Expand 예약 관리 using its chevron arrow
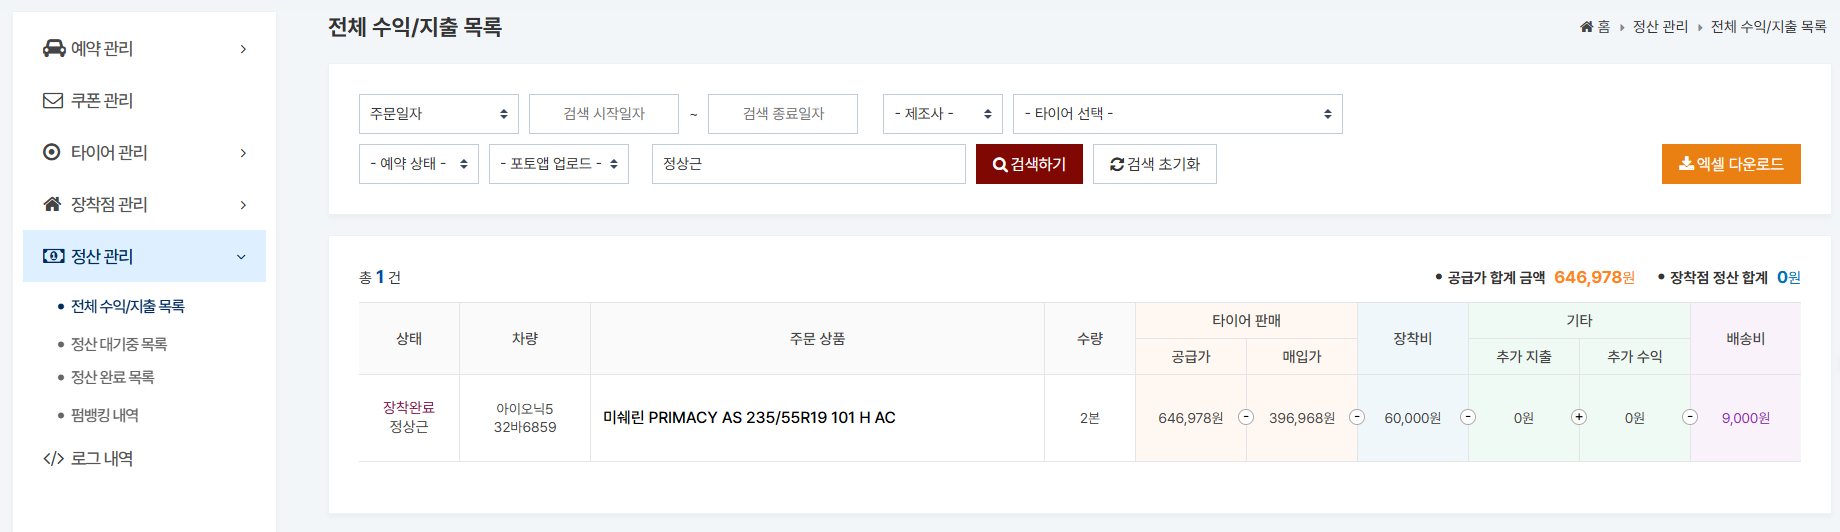Viewport: 1840px width, 532px height. [x=243, y=49]
